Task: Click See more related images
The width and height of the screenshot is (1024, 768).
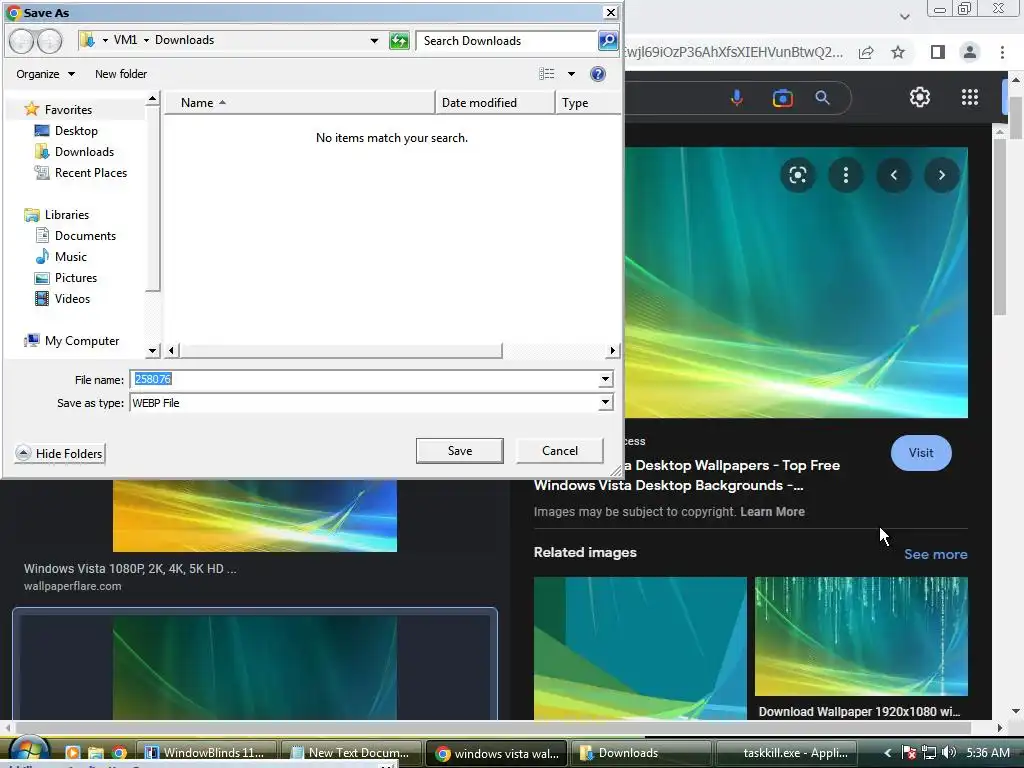Action: 935,554
